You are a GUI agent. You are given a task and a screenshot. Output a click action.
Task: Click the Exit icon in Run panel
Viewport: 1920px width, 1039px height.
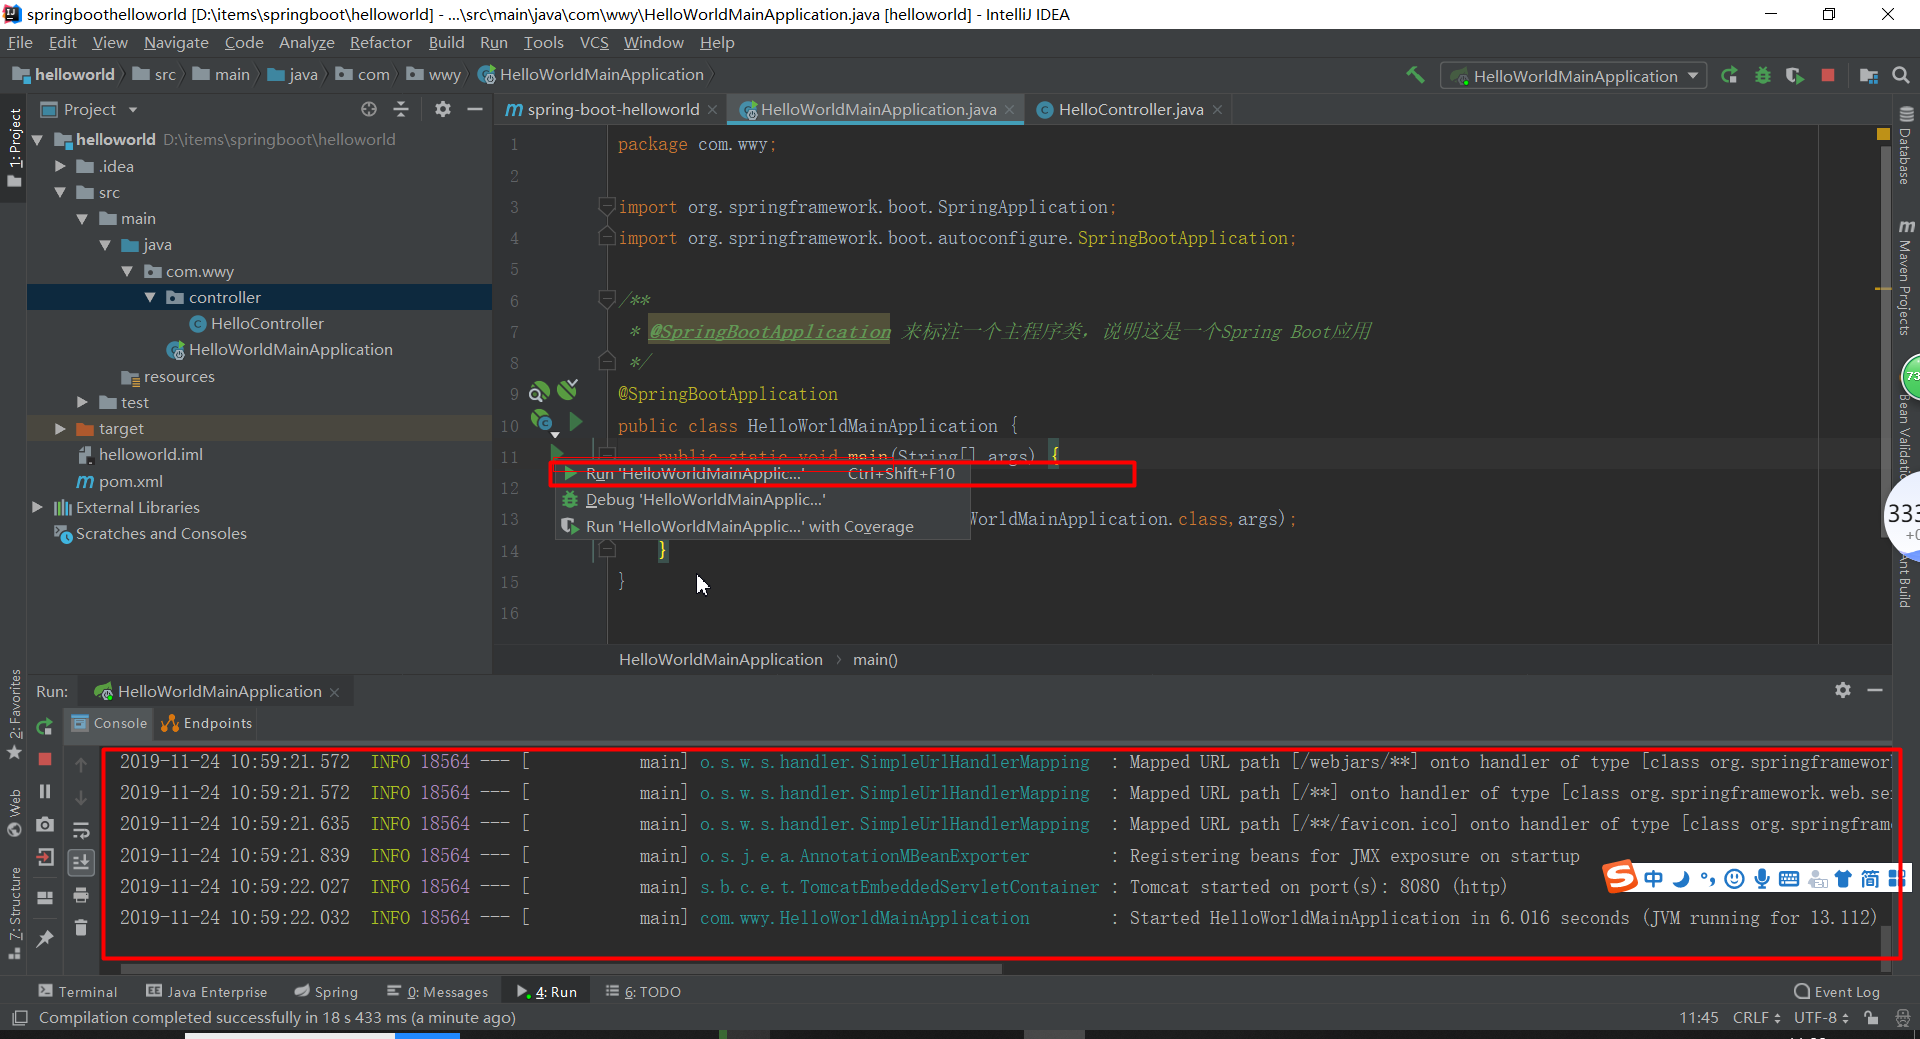click(x=44, y=857)
